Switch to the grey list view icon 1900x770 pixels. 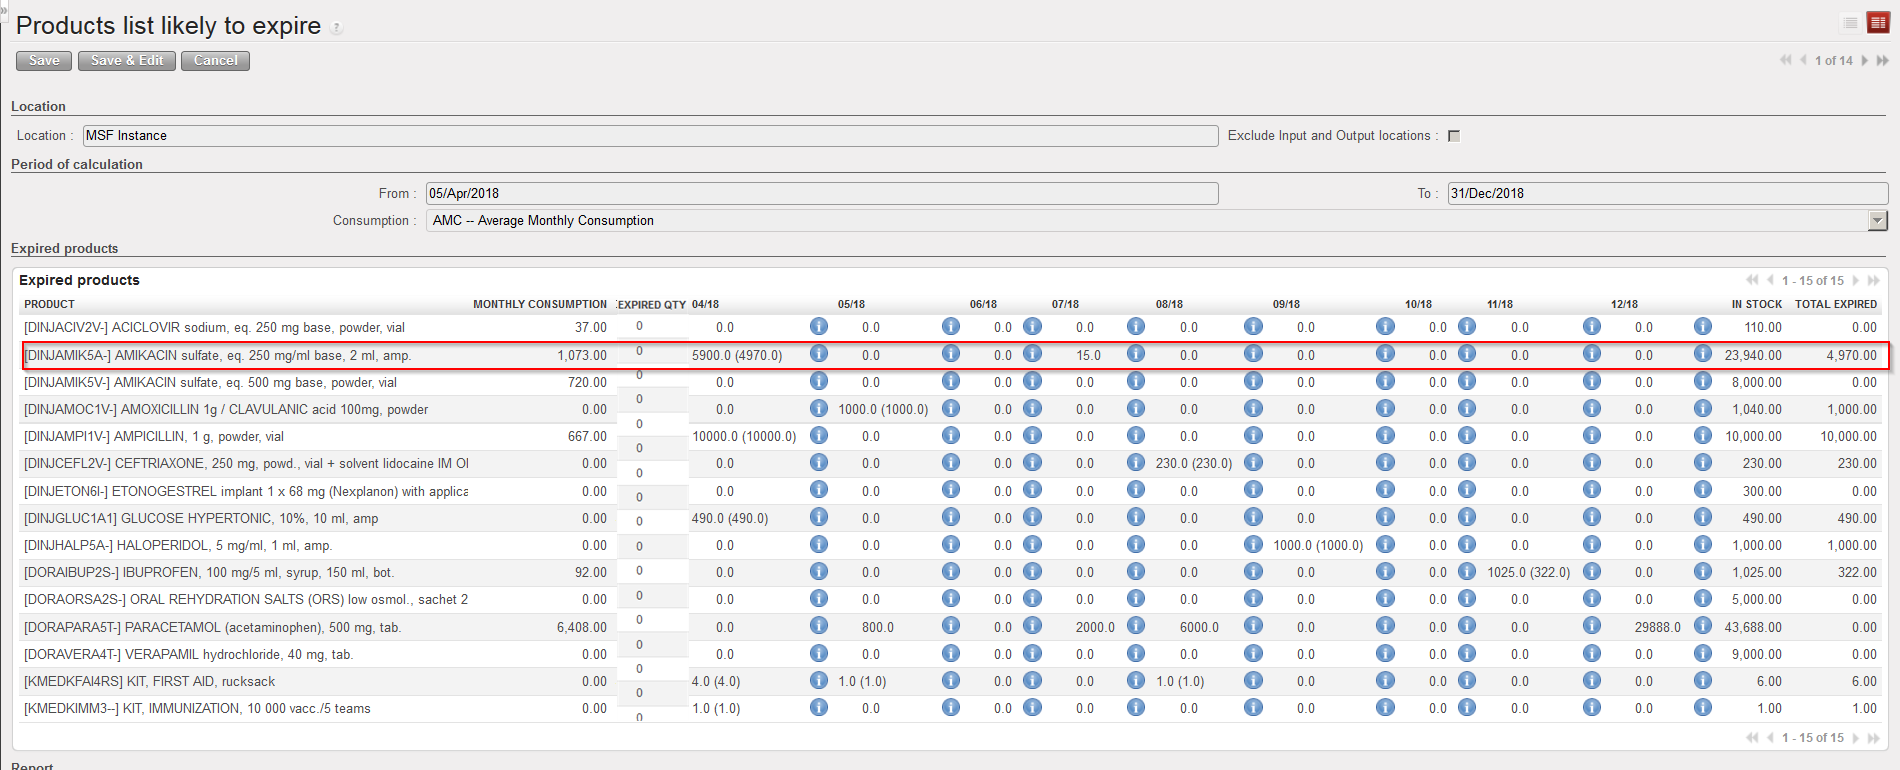(1850, 23)
